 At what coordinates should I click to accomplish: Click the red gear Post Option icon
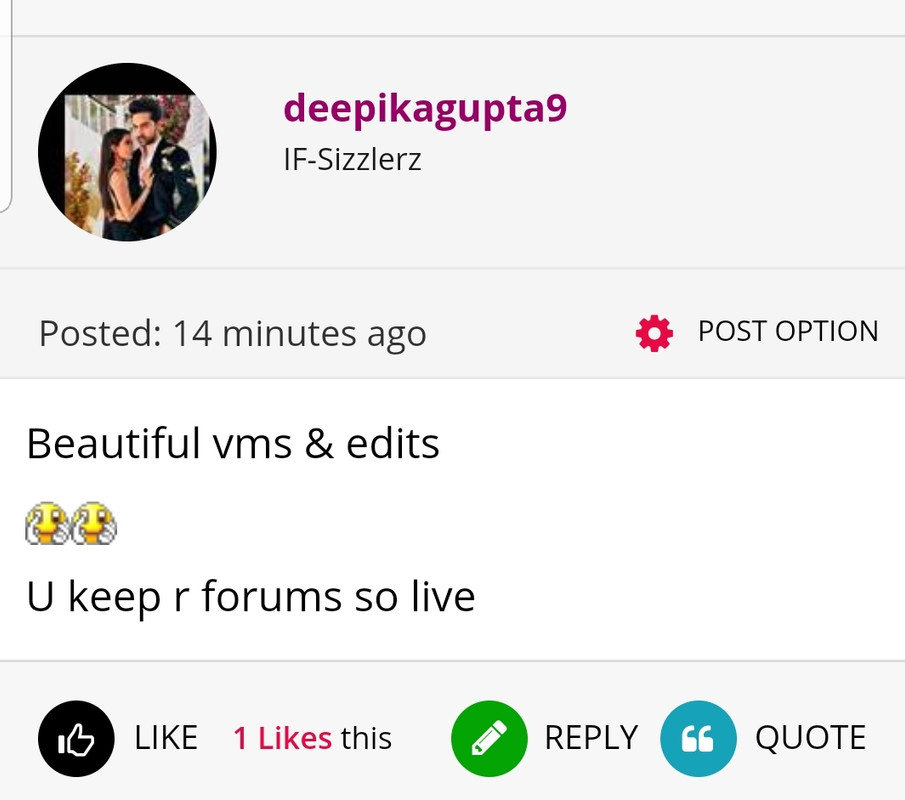coord(654,333)
